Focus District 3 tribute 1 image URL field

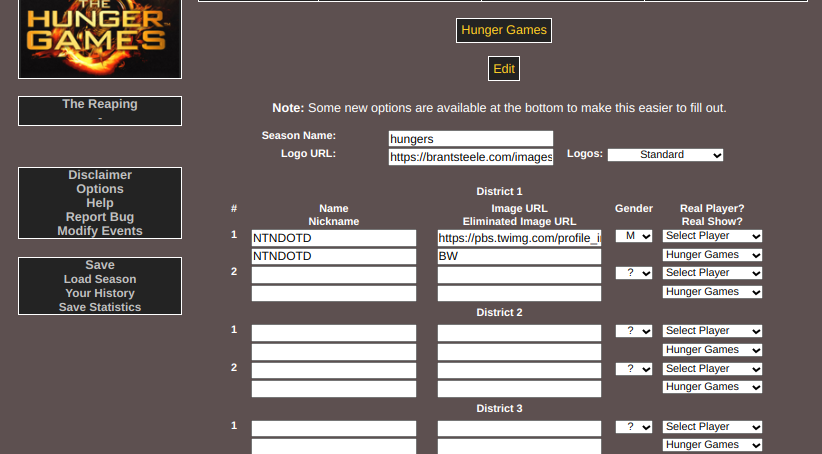pos(520,428)
